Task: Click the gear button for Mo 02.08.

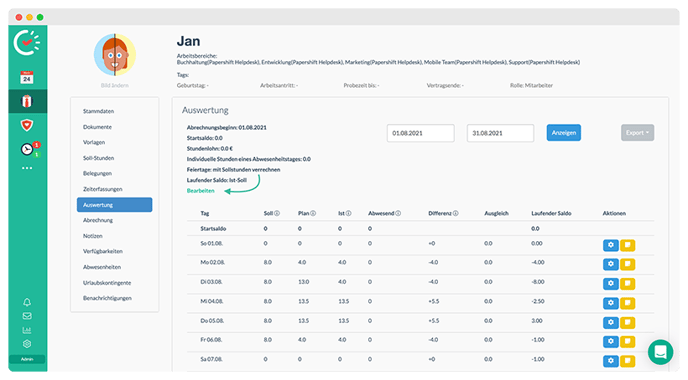Action: point(611,264)
